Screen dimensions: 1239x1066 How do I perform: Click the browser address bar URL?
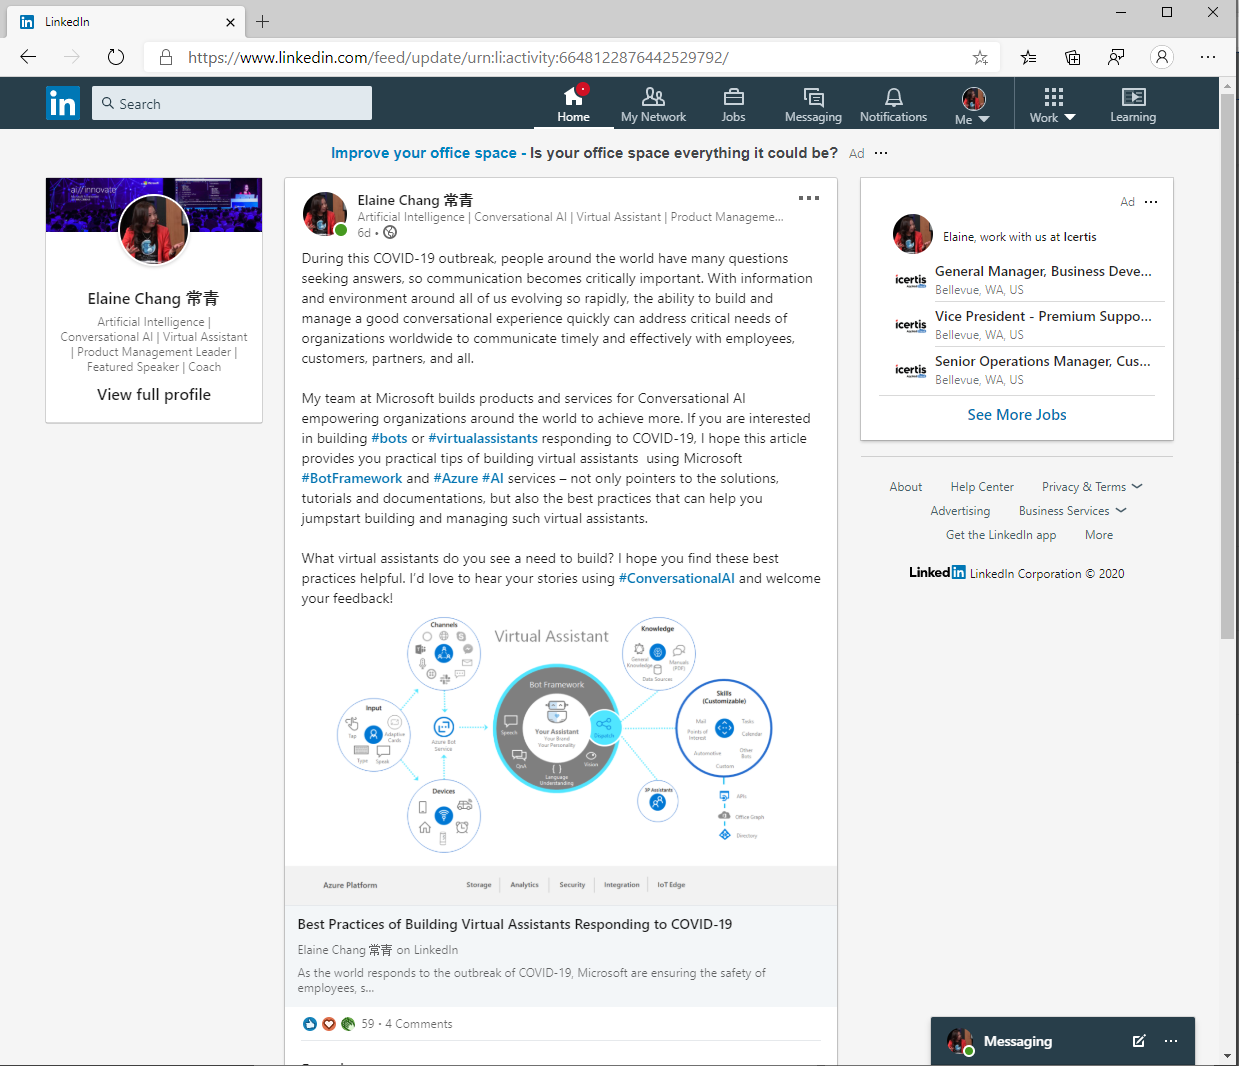click(458, 57)
